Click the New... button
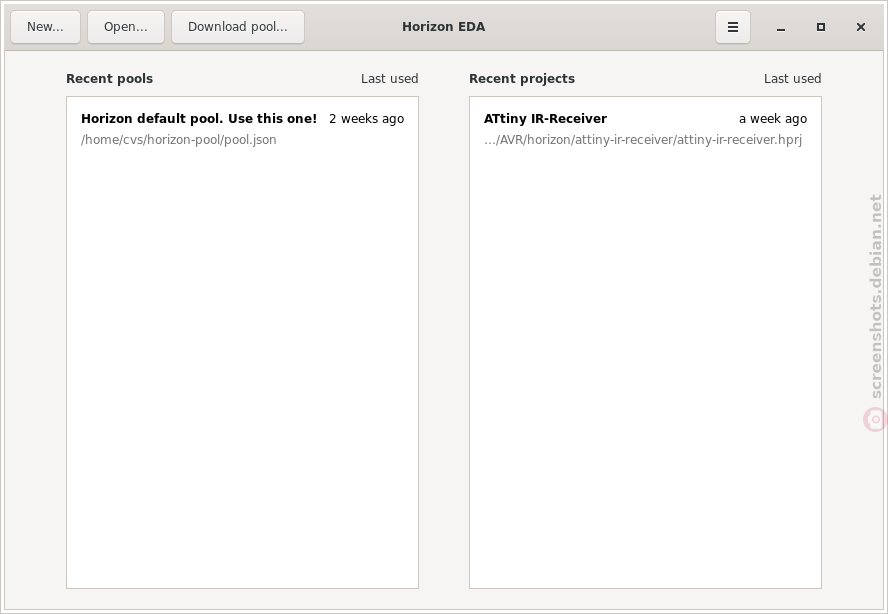This screenshot has width=888, height=614. click(x=45, y=27)
